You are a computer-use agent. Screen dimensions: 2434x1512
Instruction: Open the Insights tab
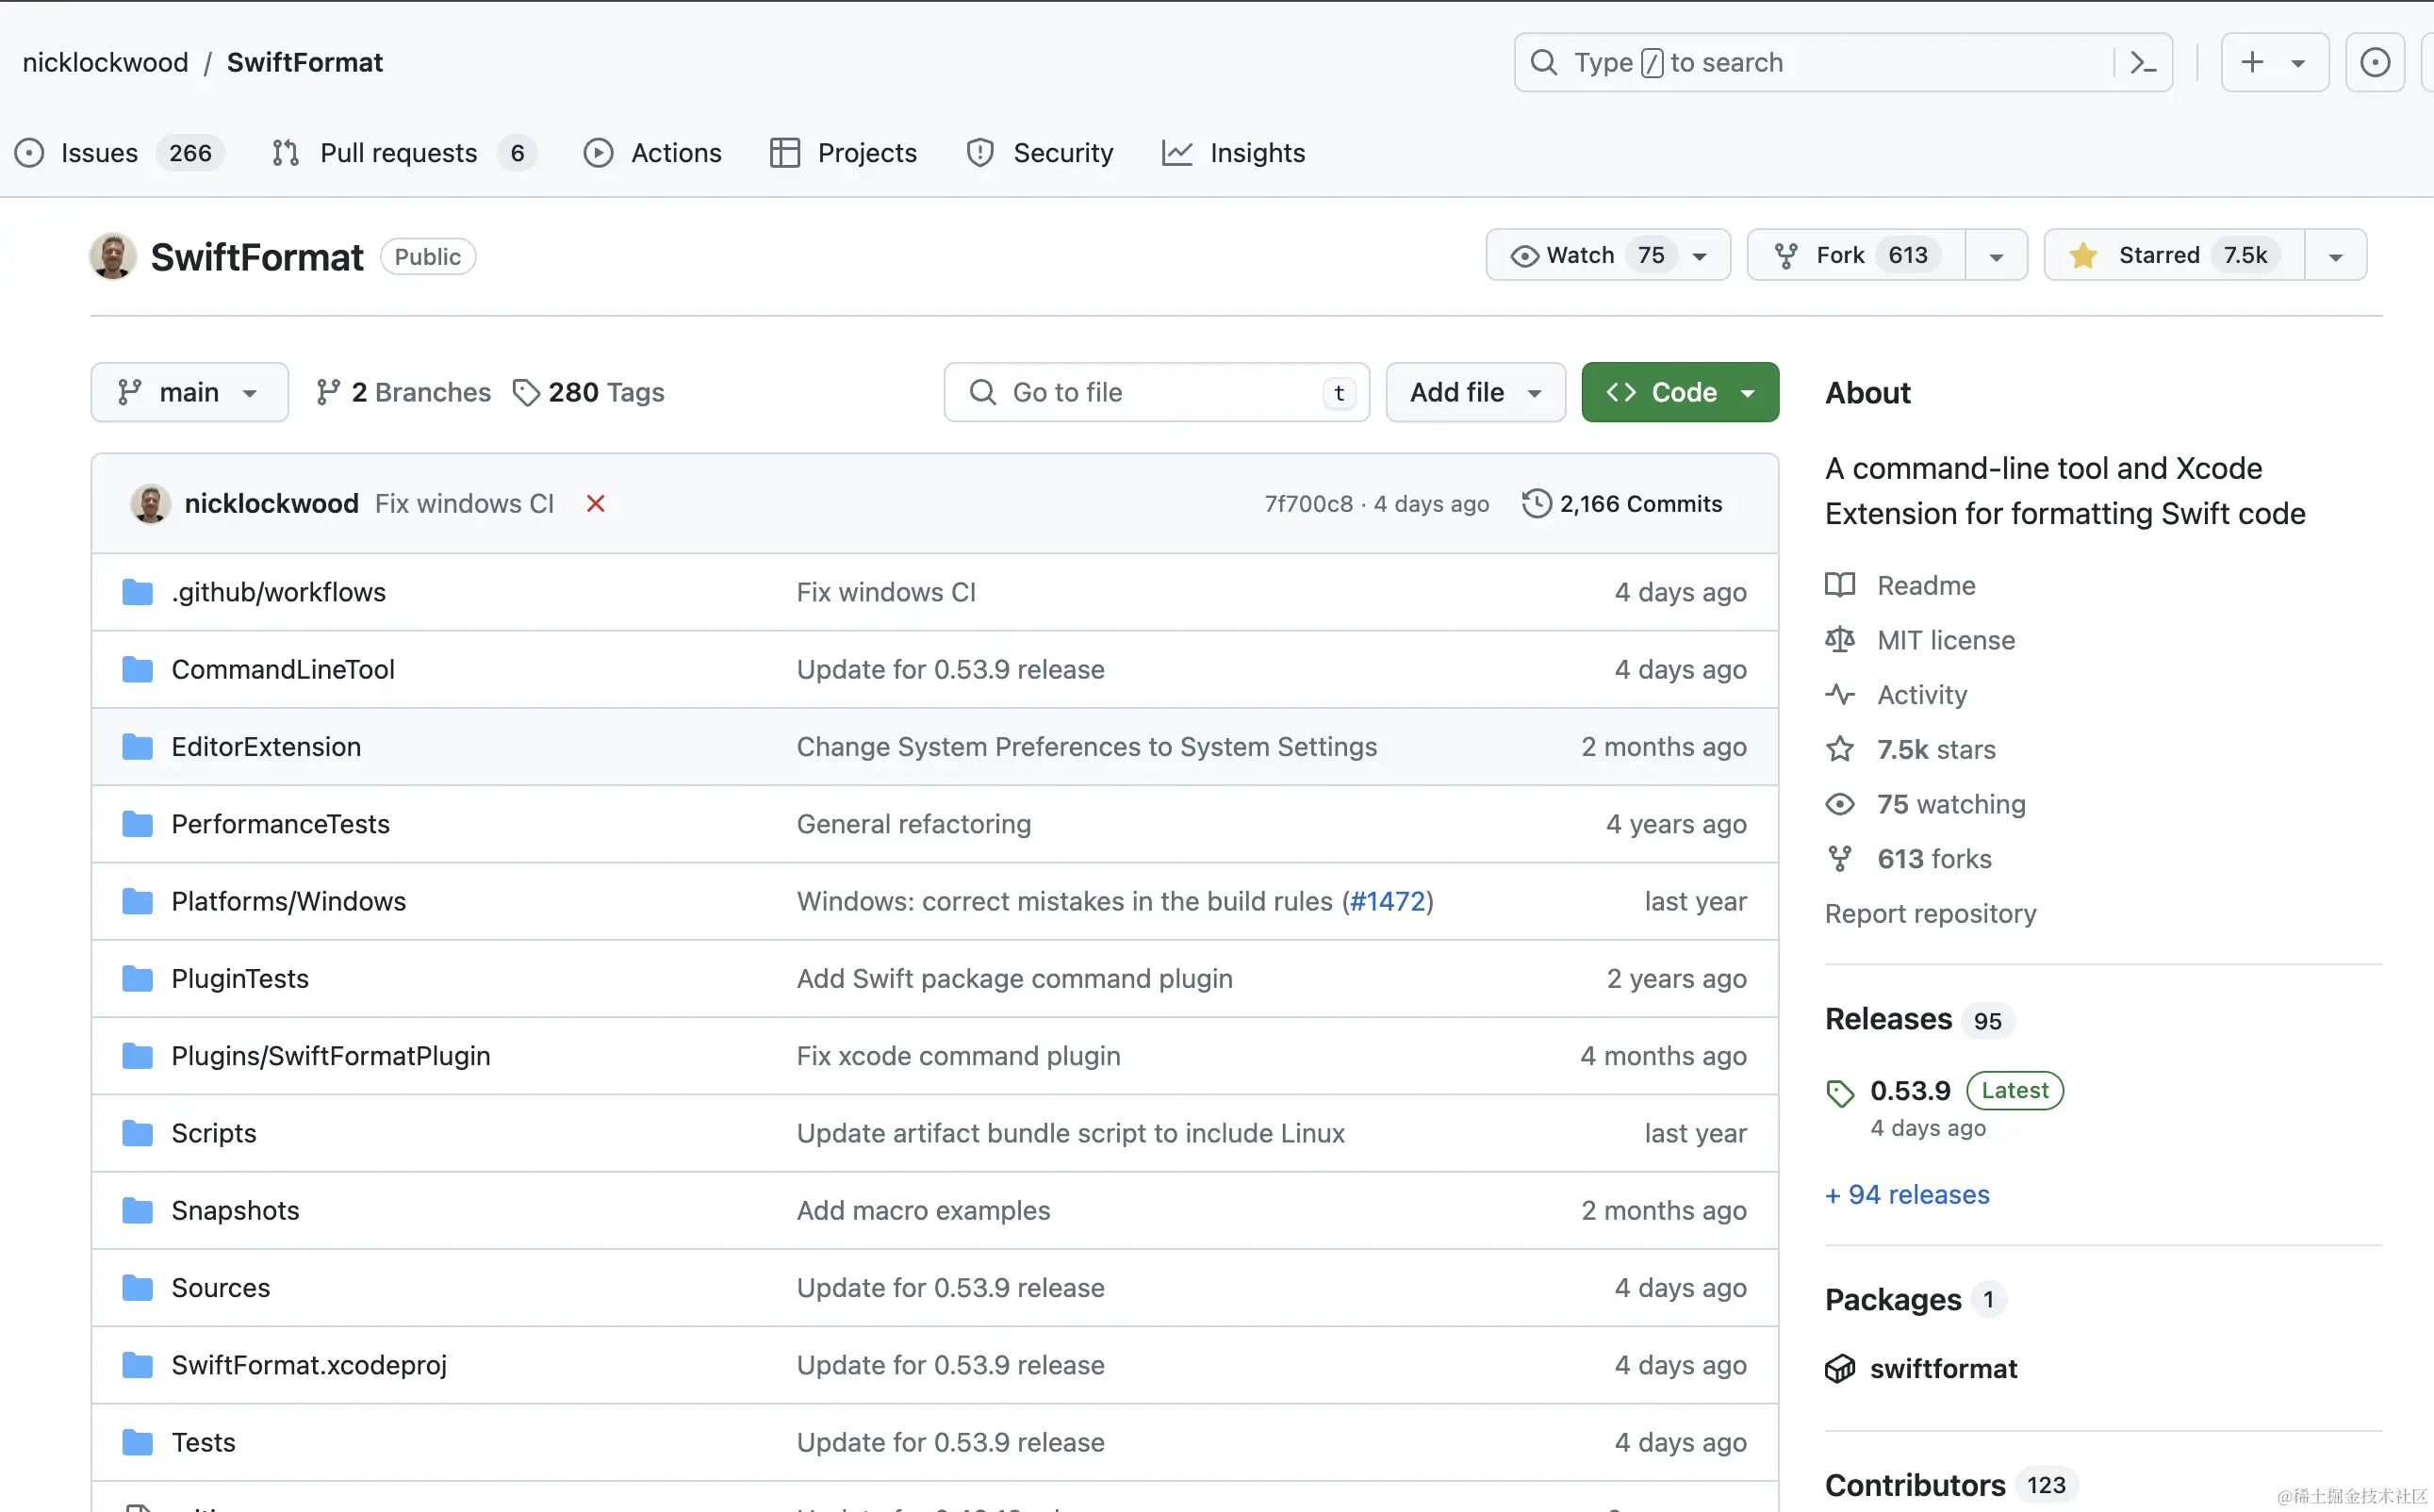[1256, 153]
